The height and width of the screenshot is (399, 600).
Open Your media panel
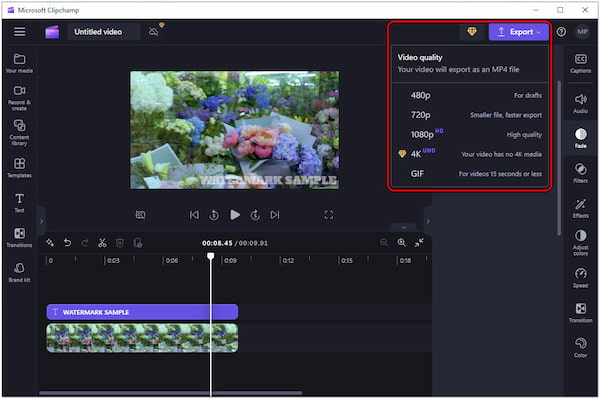(x=19, y=63)
